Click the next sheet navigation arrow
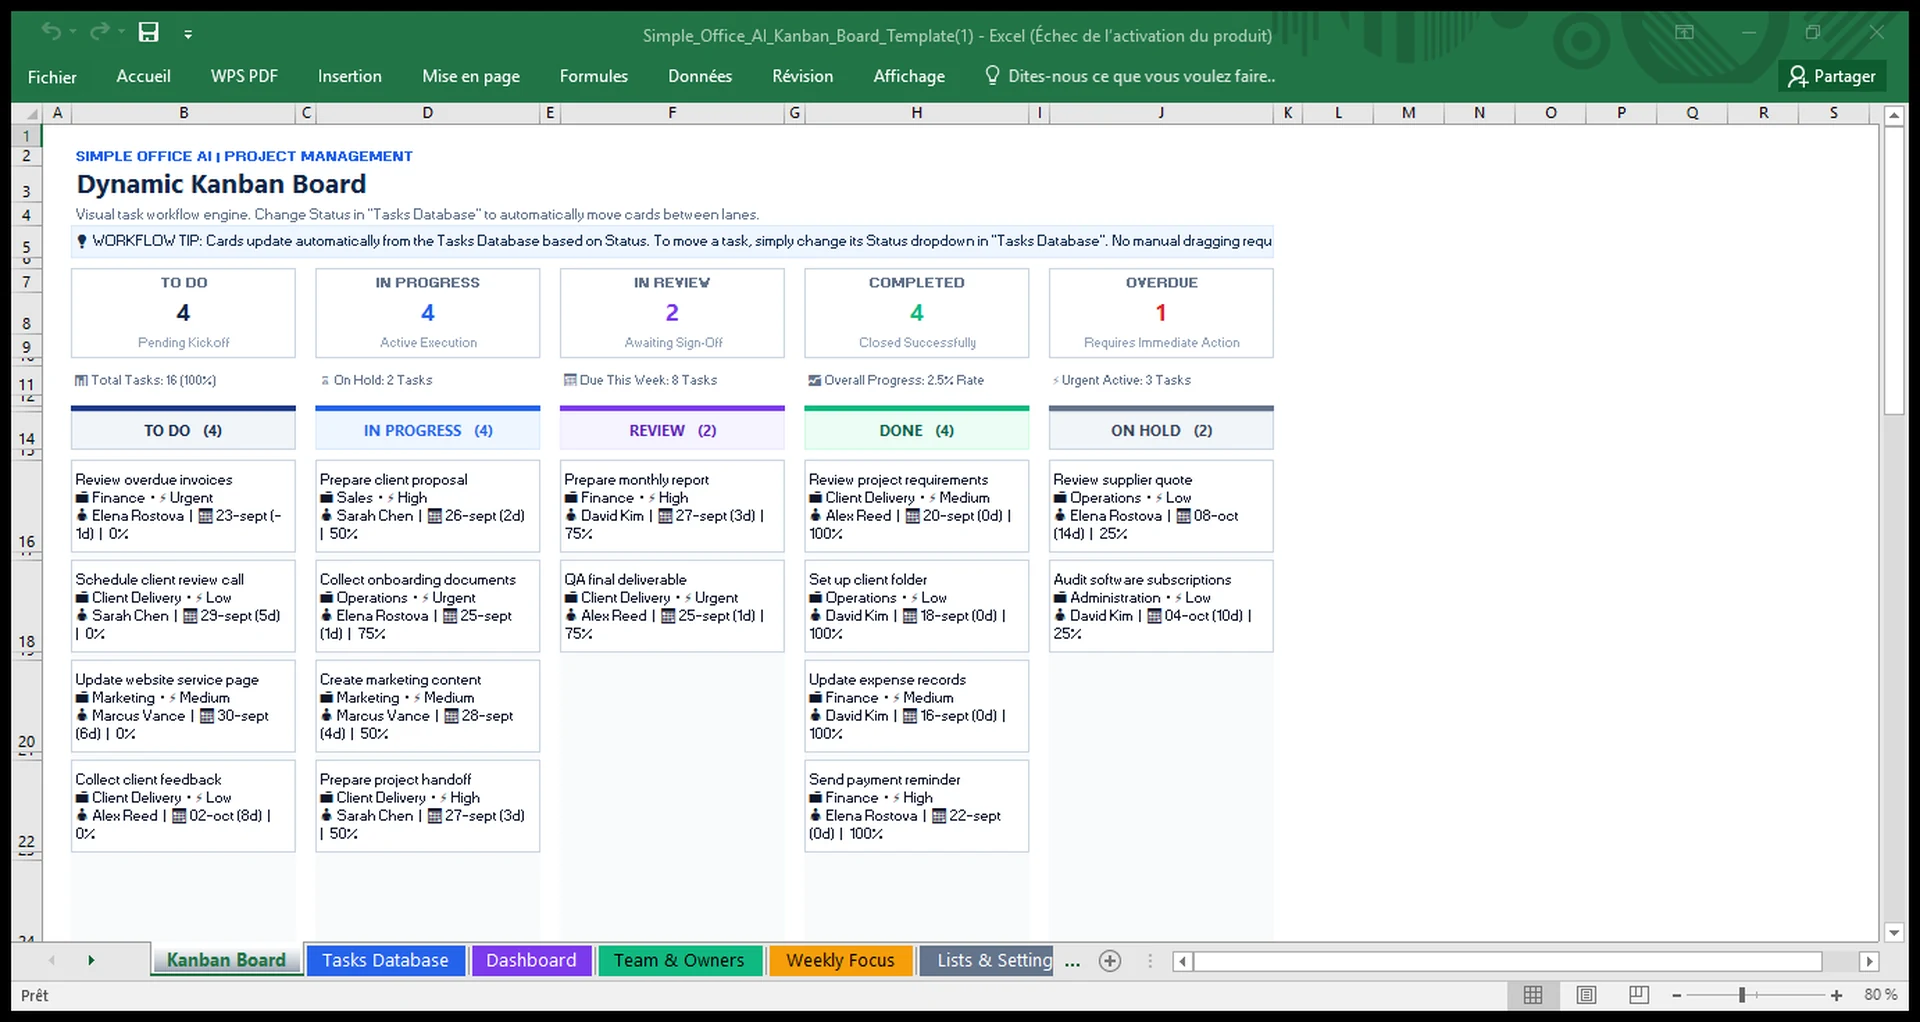This screenshot has height=1022, width=1920. (x=91, y=960)
